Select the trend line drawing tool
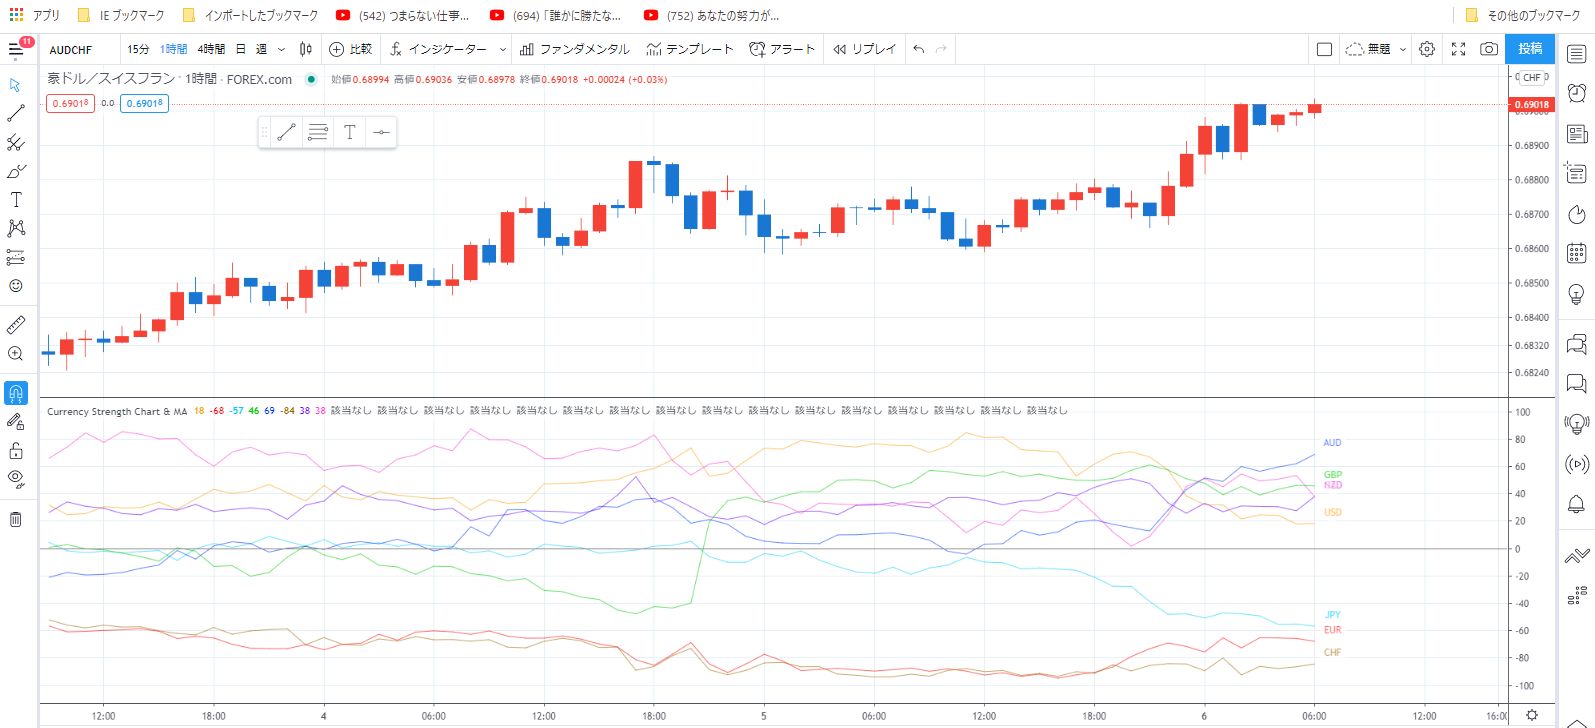Viewport: 1595px width, 728px height. [16, 113]
